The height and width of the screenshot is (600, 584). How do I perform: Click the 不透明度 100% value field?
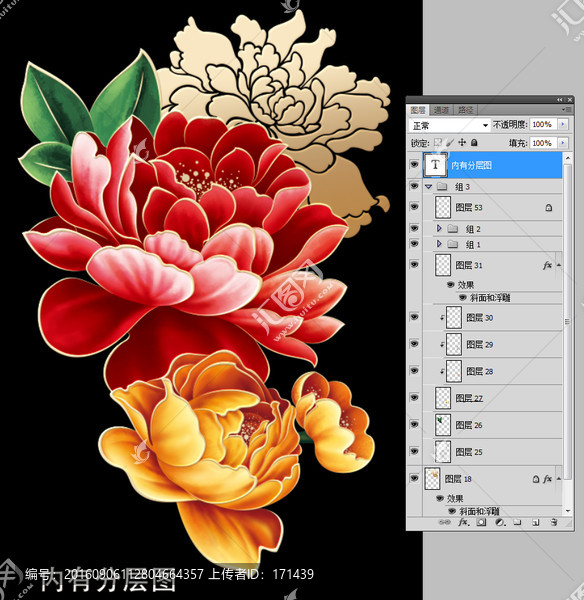tap(543, 124)
